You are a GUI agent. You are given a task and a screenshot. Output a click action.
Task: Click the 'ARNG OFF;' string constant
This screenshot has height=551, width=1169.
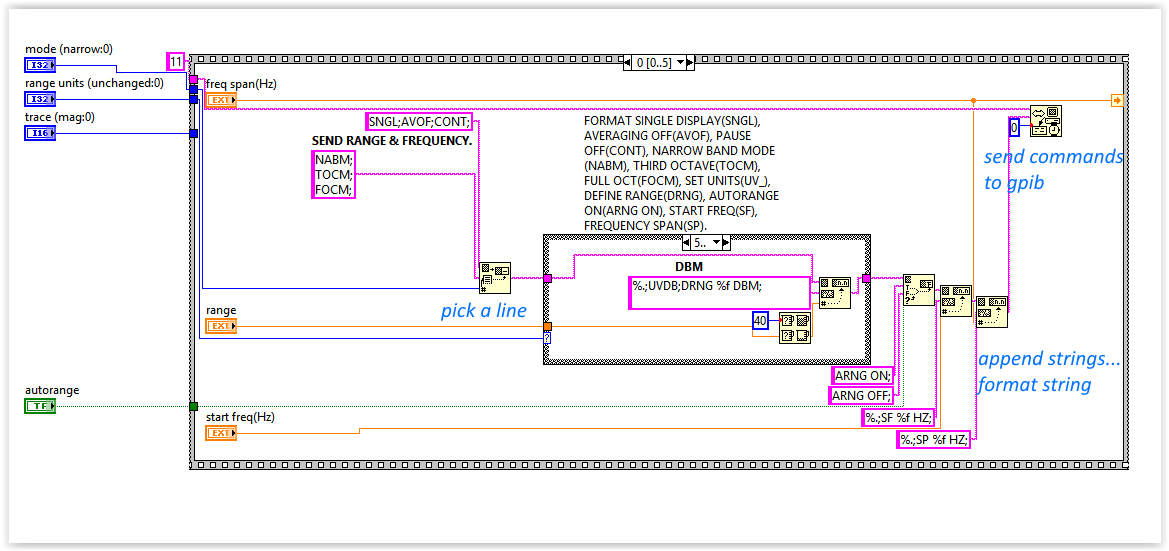tap(862, 395)
